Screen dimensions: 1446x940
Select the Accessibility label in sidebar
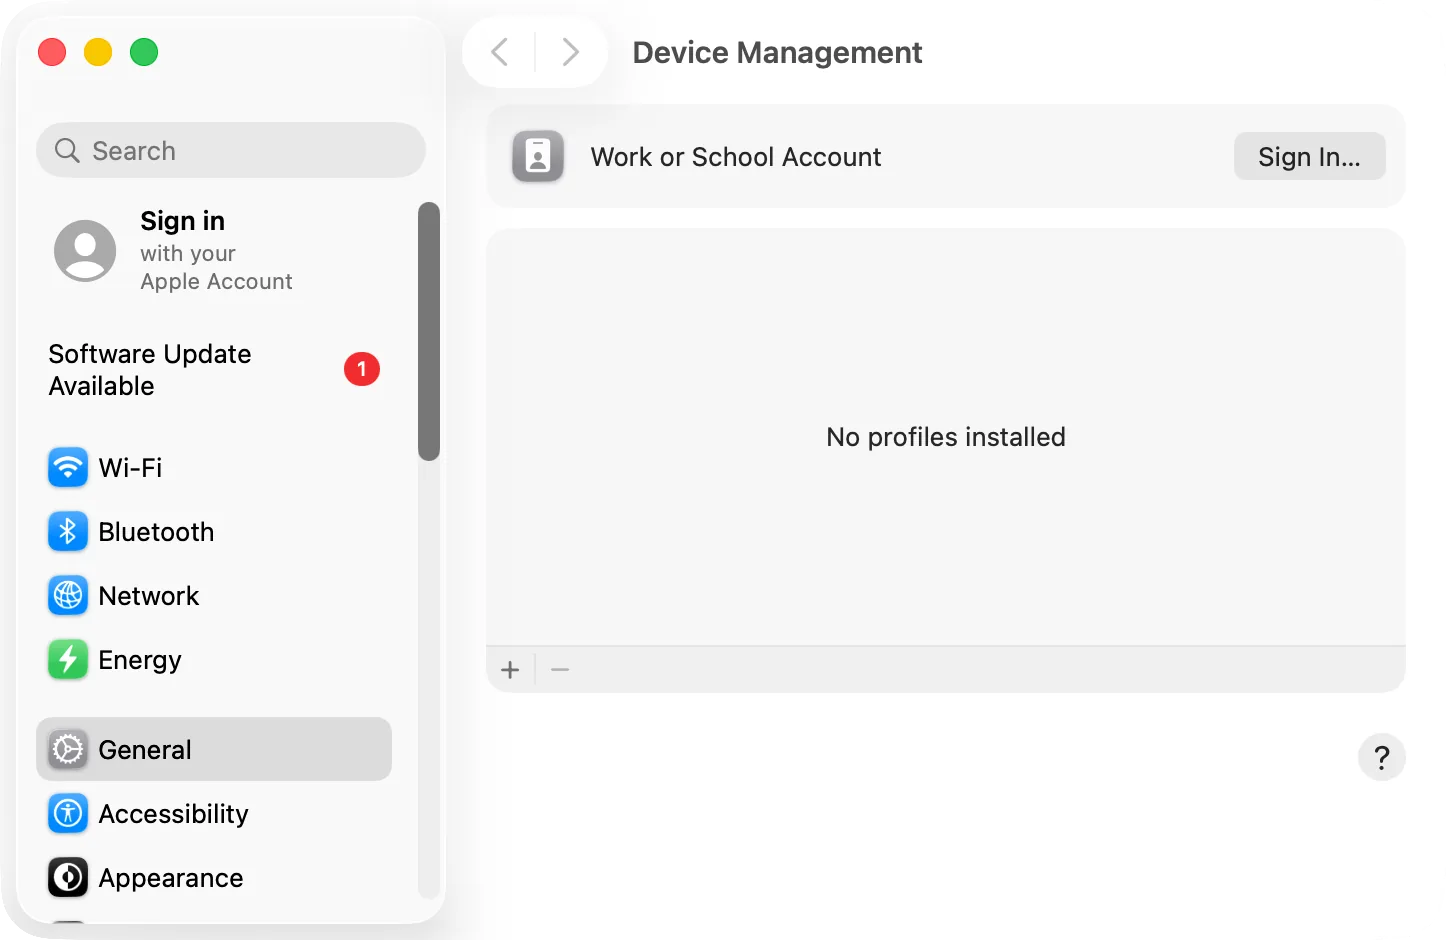tap(173, 814)
